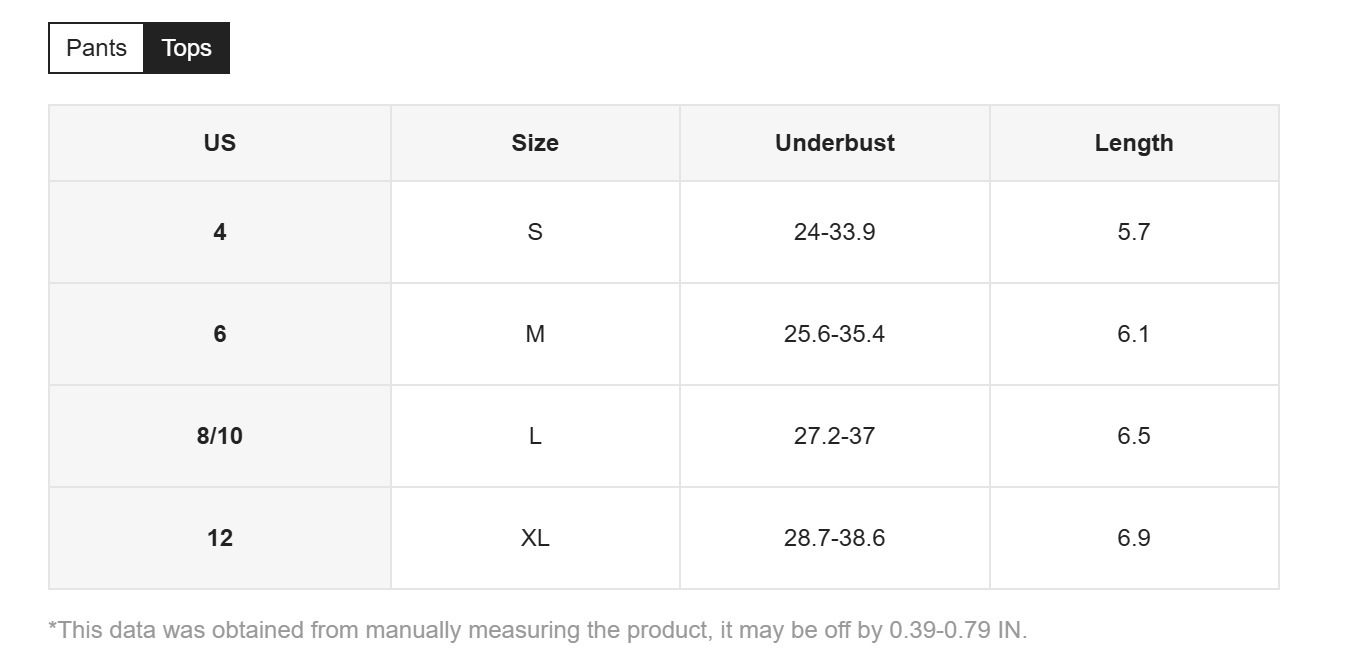Click the L size cell

535,436
